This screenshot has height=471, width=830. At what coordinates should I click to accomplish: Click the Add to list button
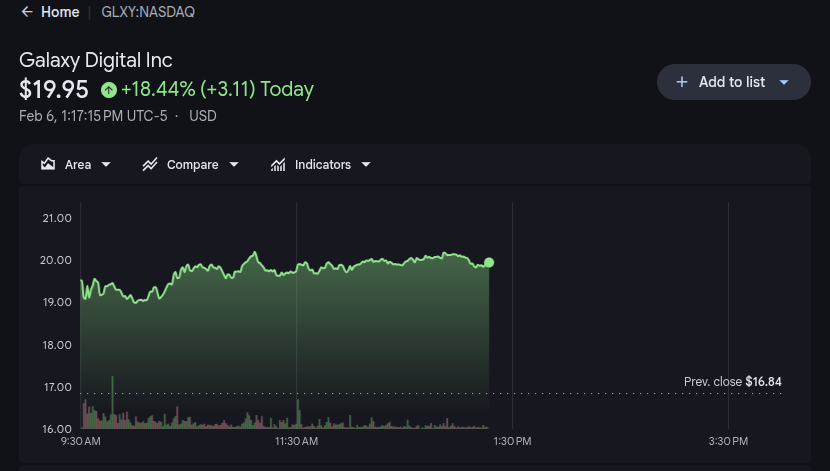733,82
